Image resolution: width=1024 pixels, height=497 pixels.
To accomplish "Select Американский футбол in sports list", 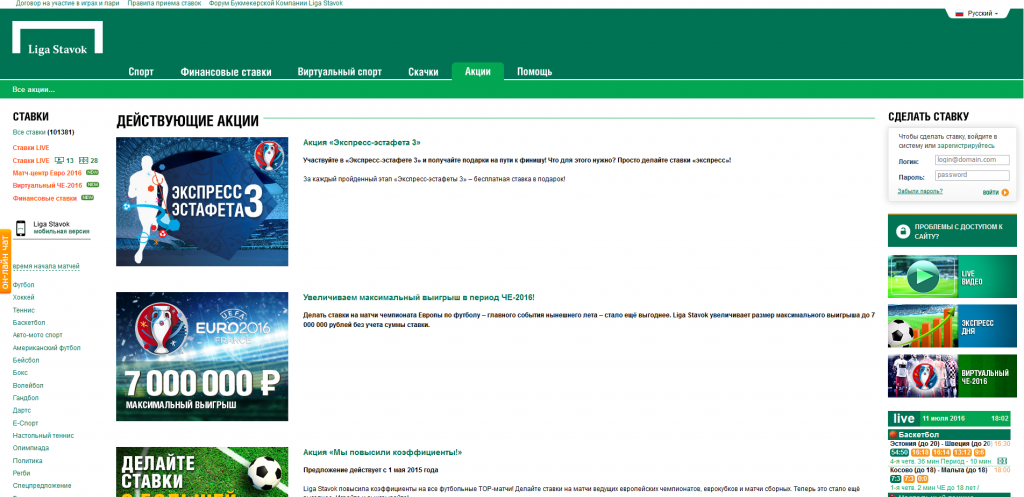I will 46,347.
